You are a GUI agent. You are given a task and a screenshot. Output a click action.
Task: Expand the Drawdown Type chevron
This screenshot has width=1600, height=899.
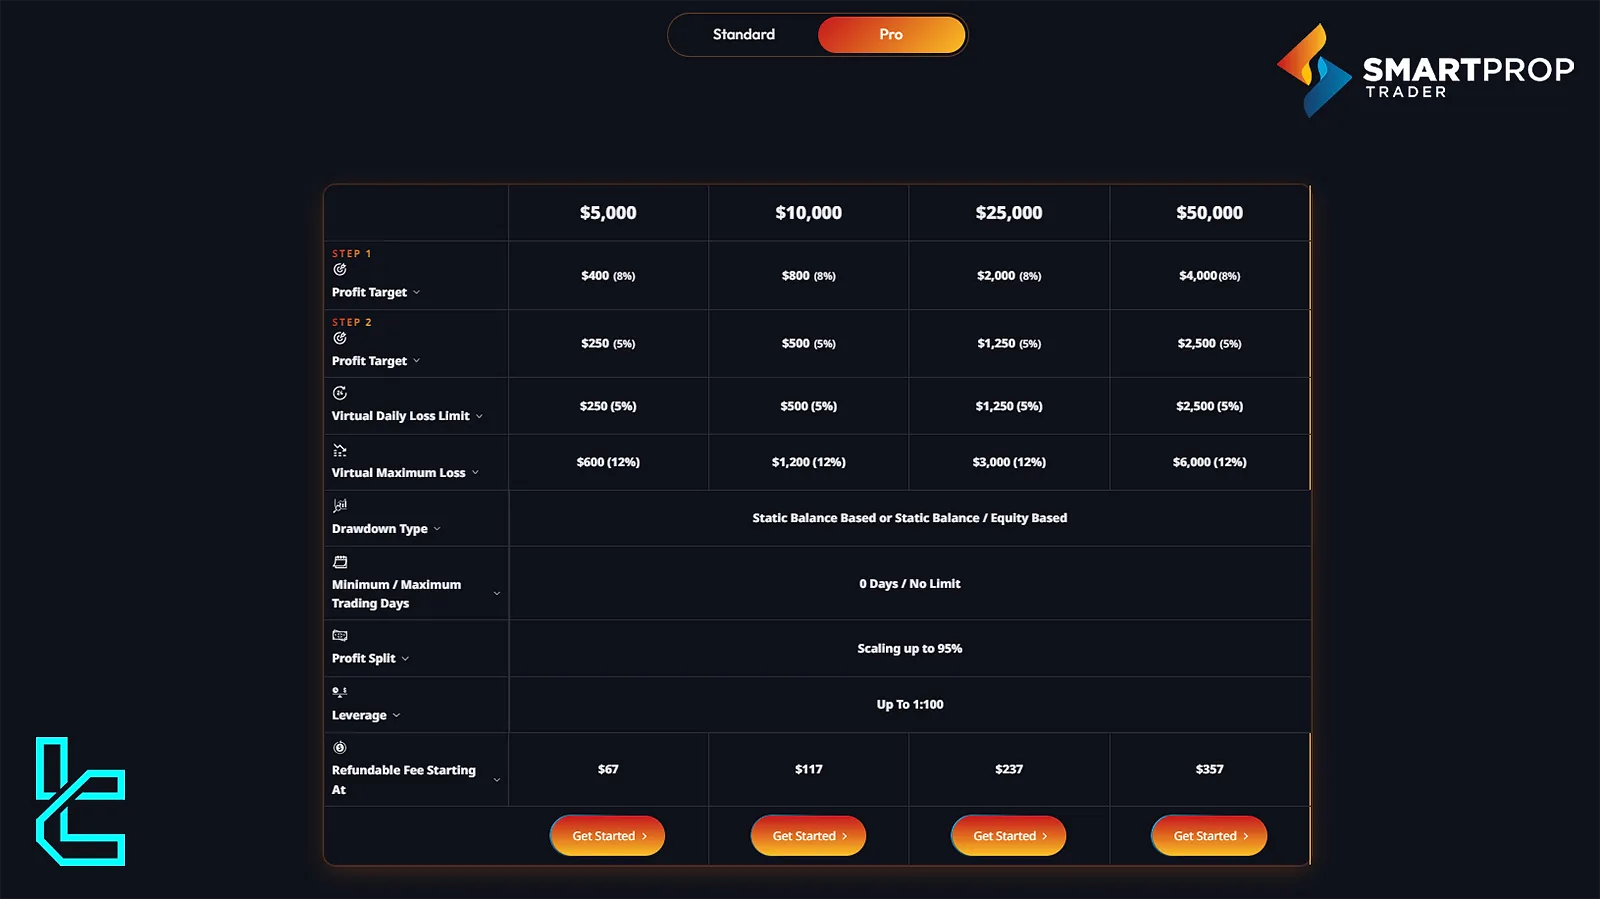pyautogui.click(x=437, y=529)
